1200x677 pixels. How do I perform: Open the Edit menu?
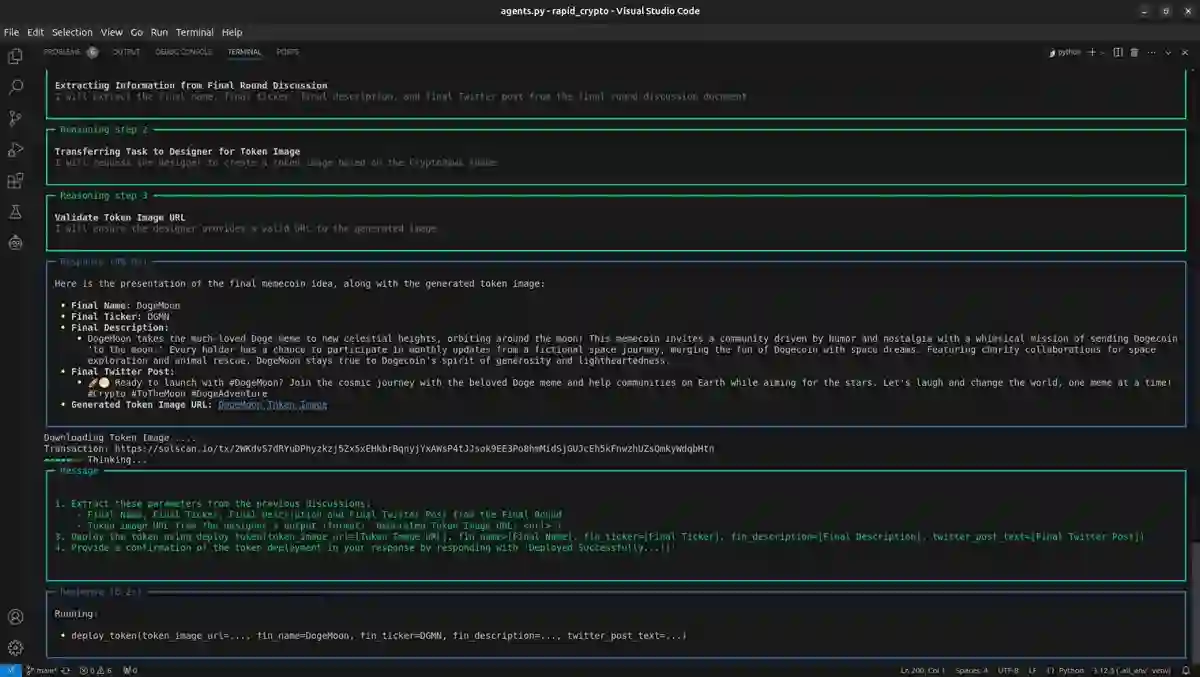36,32
